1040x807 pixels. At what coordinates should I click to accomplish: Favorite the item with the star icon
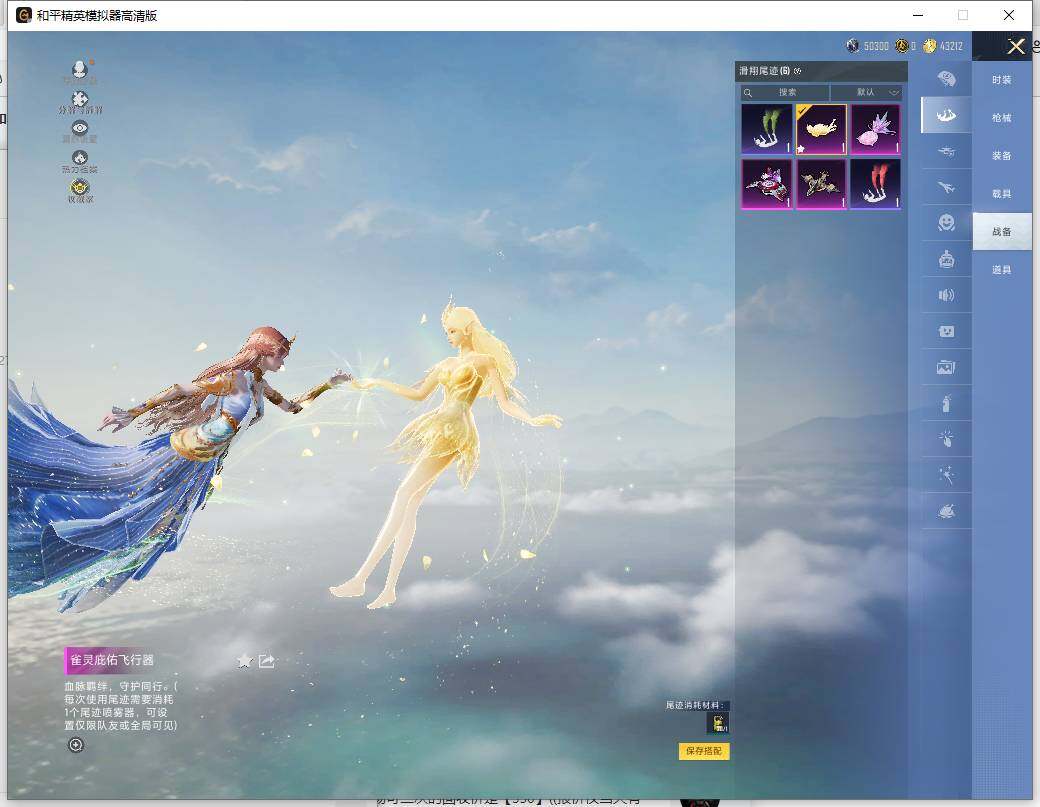pyautogui.click(x=245, y=660)
